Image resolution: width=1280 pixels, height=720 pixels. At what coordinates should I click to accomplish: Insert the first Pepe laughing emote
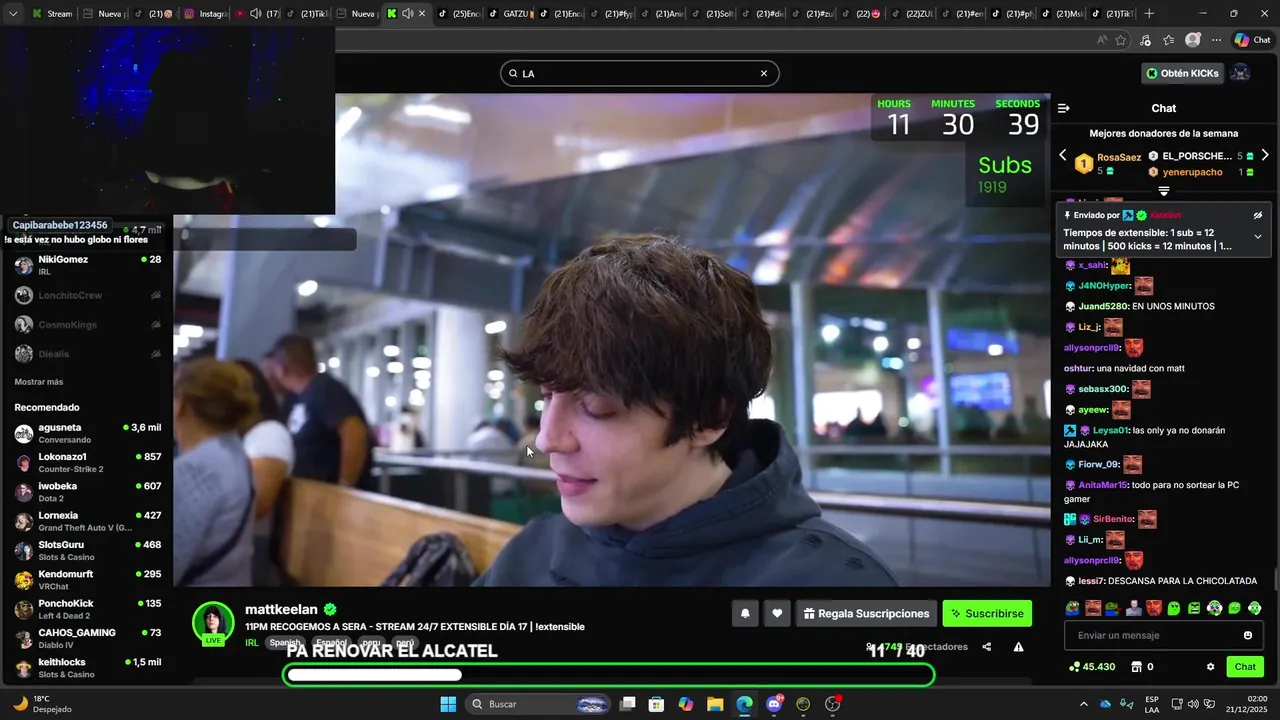coord(1073,608)
